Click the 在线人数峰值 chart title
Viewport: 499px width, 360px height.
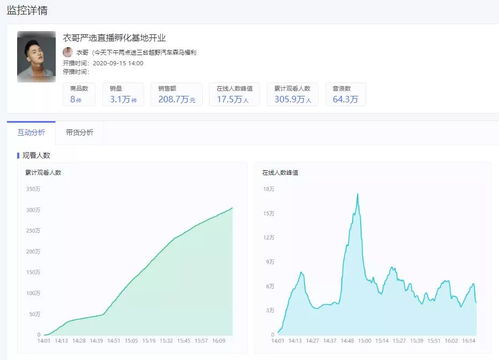(x=280, y=172)
